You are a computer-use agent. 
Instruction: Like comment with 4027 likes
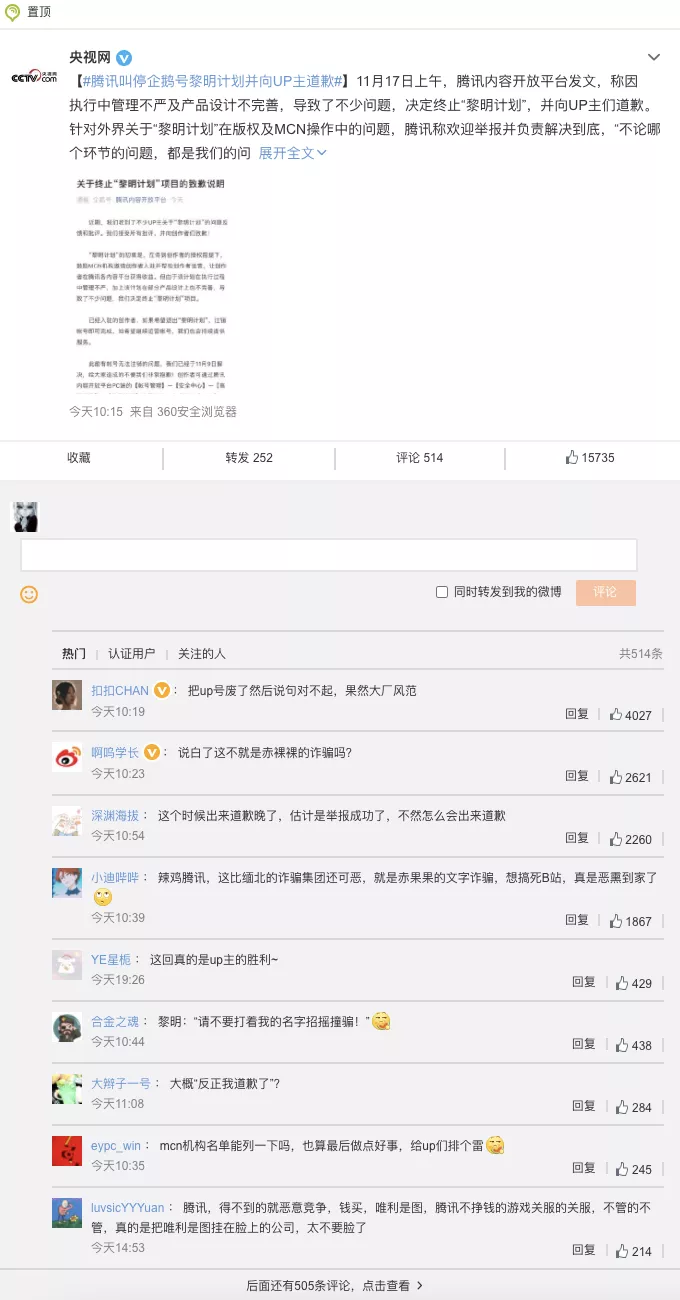coord(631,715)
